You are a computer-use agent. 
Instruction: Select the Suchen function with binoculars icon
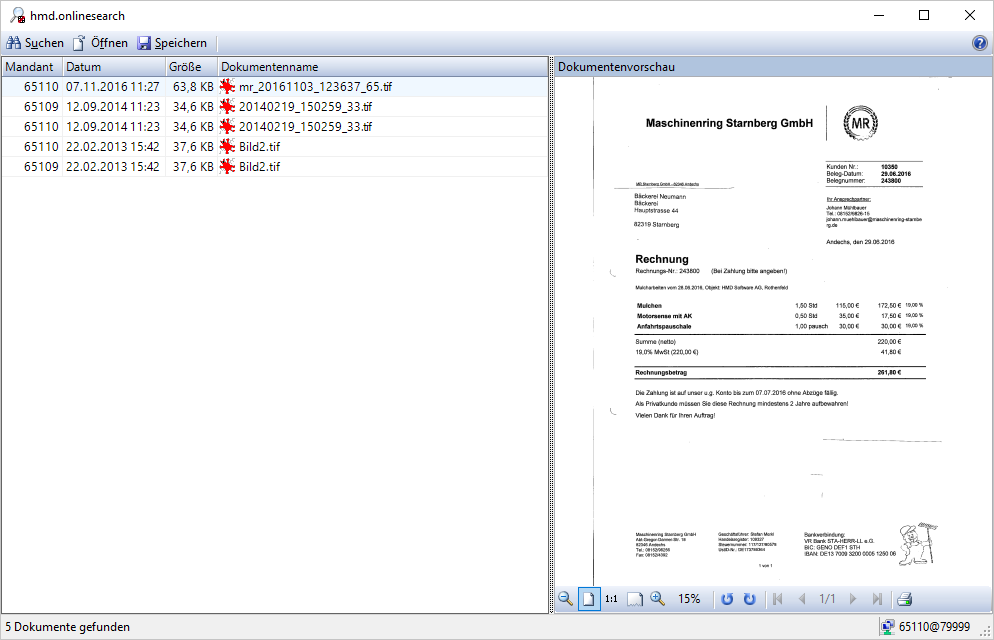(34, 43)
